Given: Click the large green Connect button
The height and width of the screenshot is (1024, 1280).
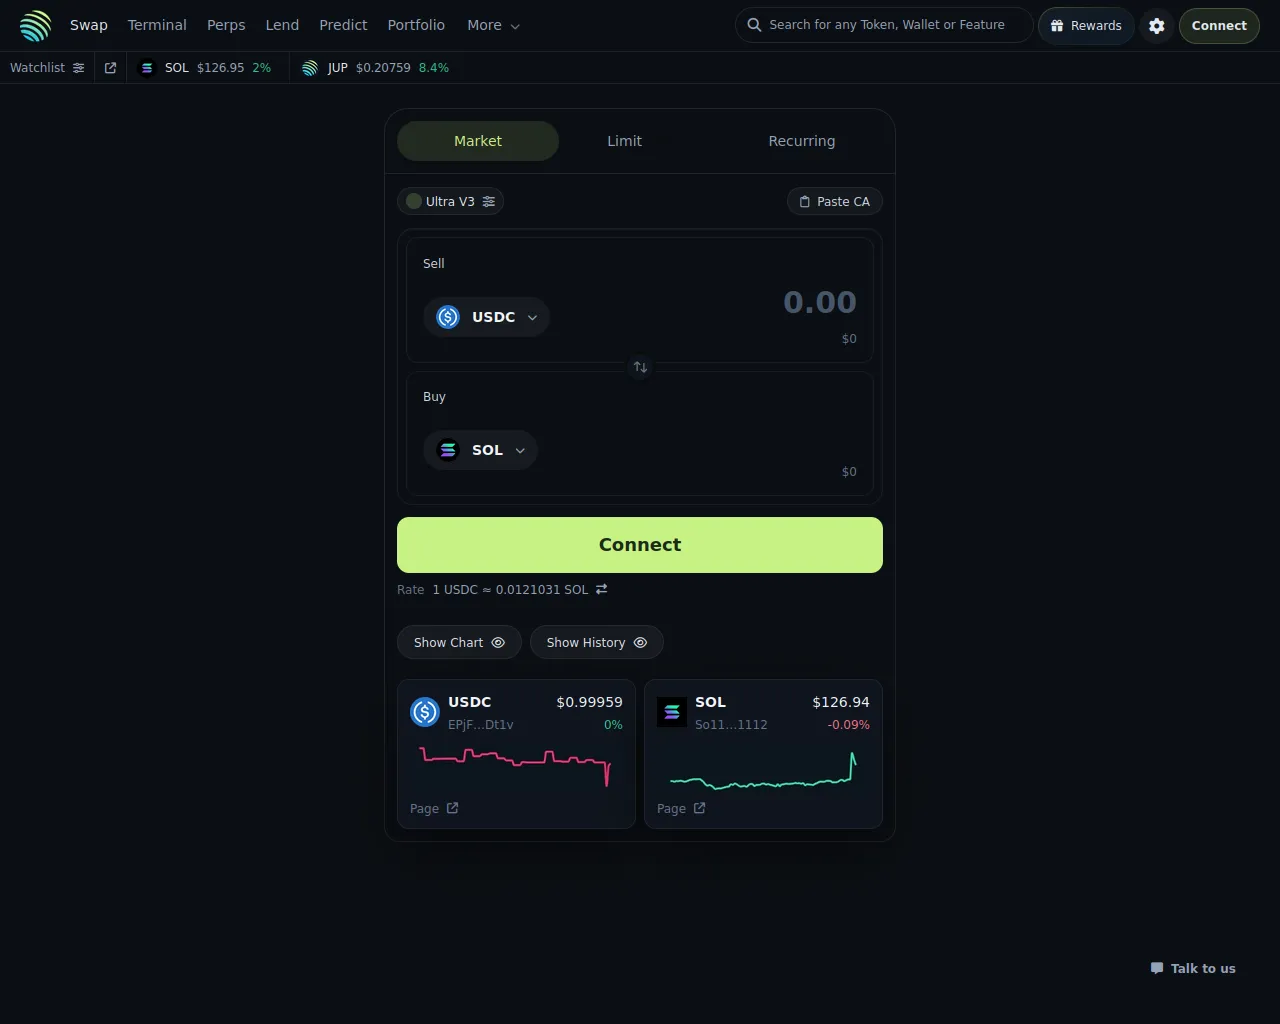Looking at the screenshot, I should pos(640,545).
